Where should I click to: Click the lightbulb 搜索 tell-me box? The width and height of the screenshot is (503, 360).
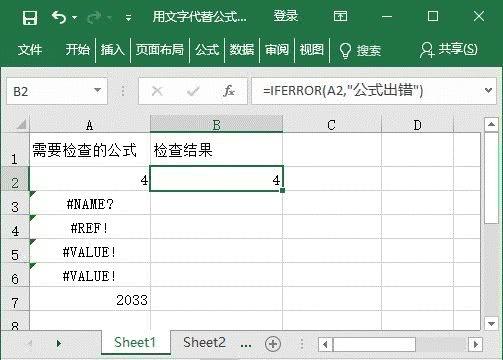pyautogui.click(x=360, y=50)
